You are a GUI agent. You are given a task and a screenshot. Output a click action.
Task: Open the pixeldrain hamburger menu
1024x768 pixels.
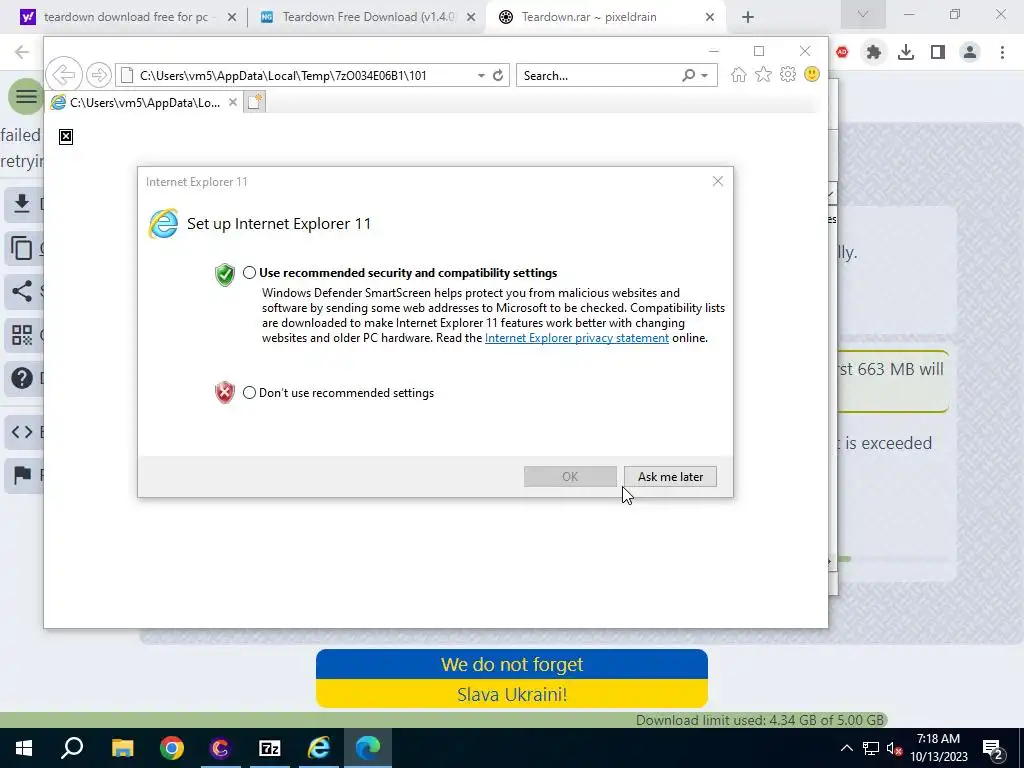coord(25,97)
